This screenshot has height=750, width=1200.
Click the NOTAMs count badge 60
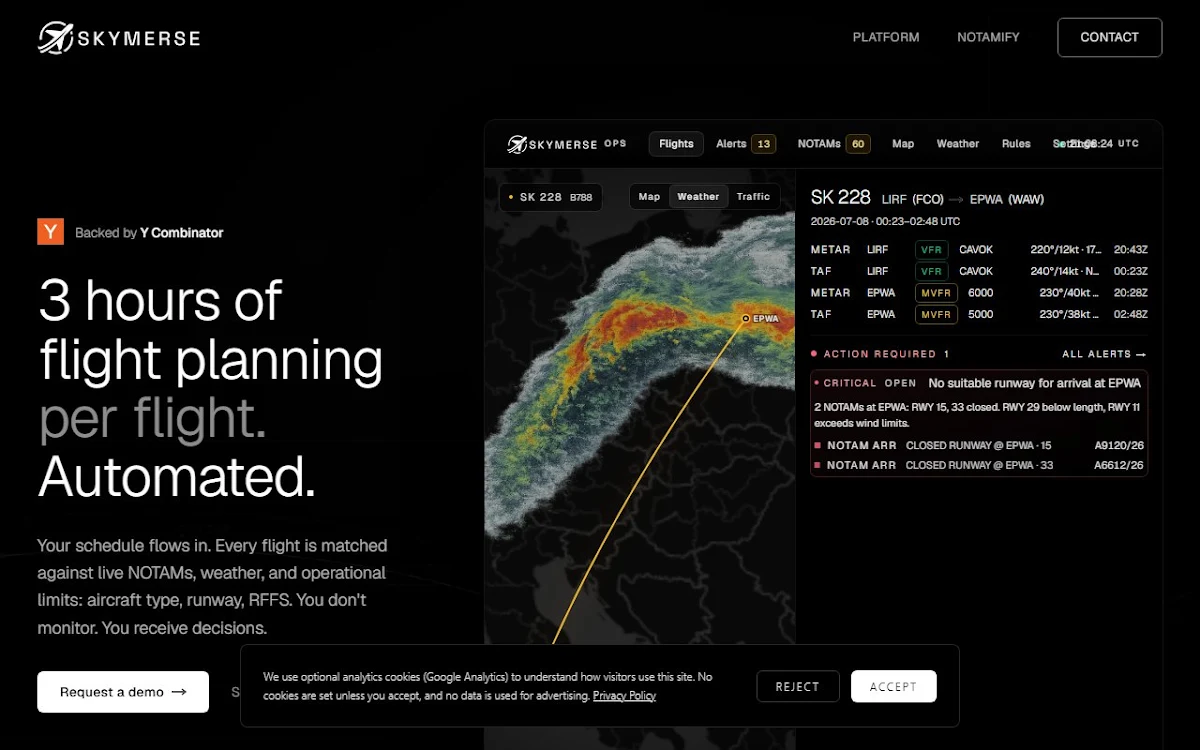coord(858,144)
